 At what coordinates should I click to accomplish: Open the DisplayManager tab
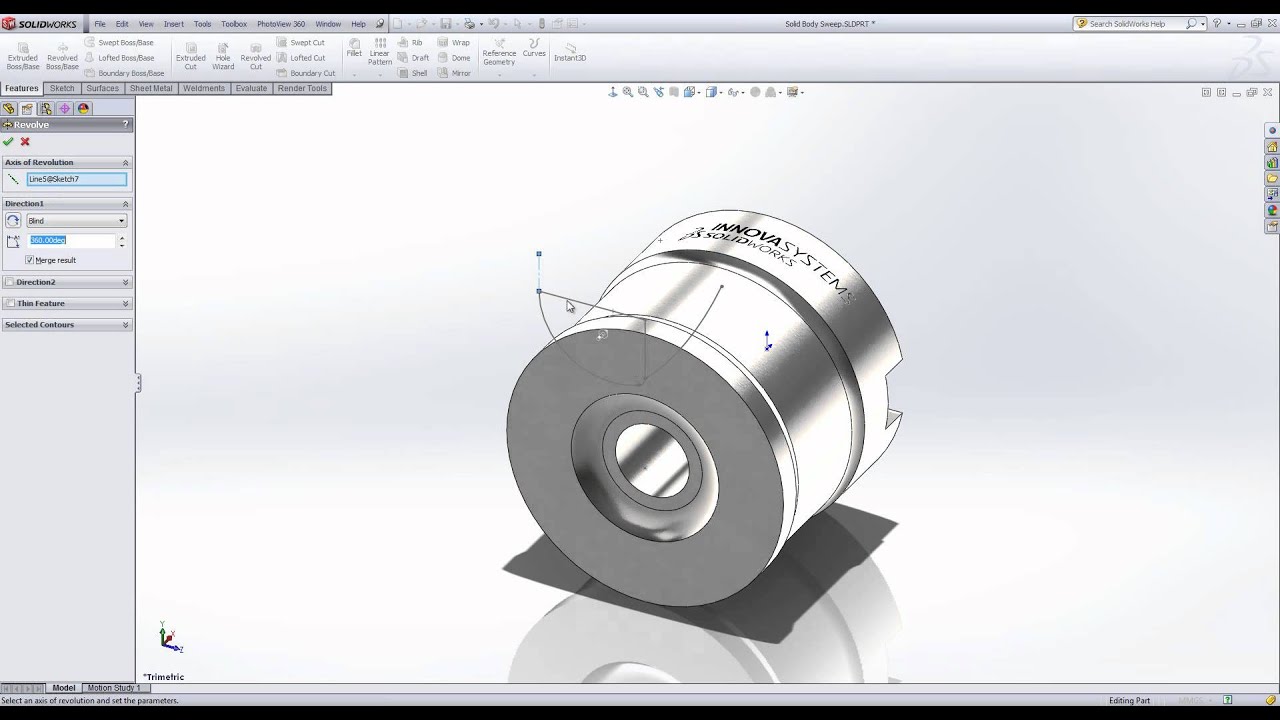click(x=84, y=108)
